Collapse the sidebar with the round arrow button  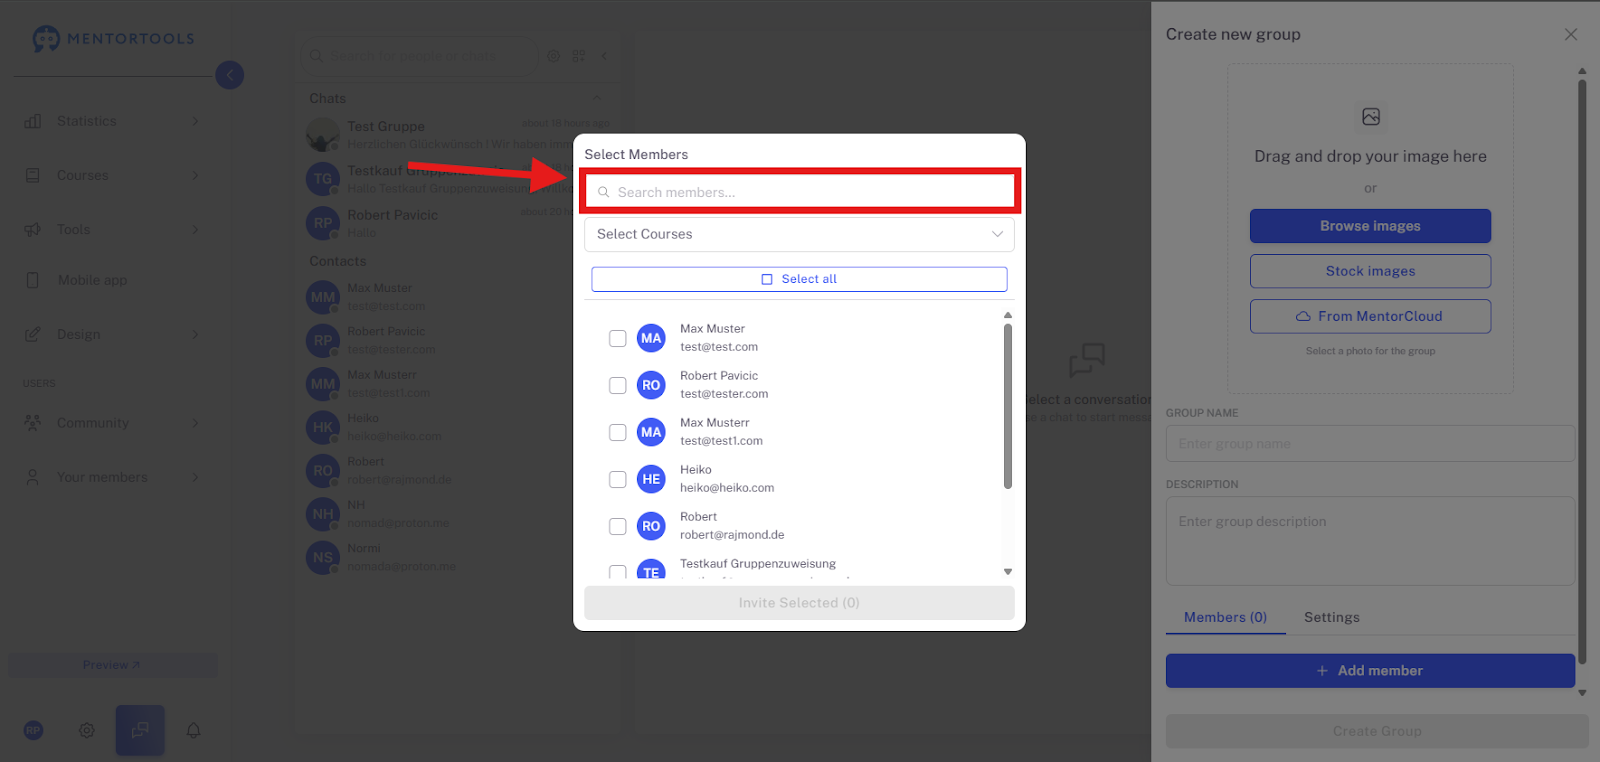pyautogui.click(x=229, y=75)
